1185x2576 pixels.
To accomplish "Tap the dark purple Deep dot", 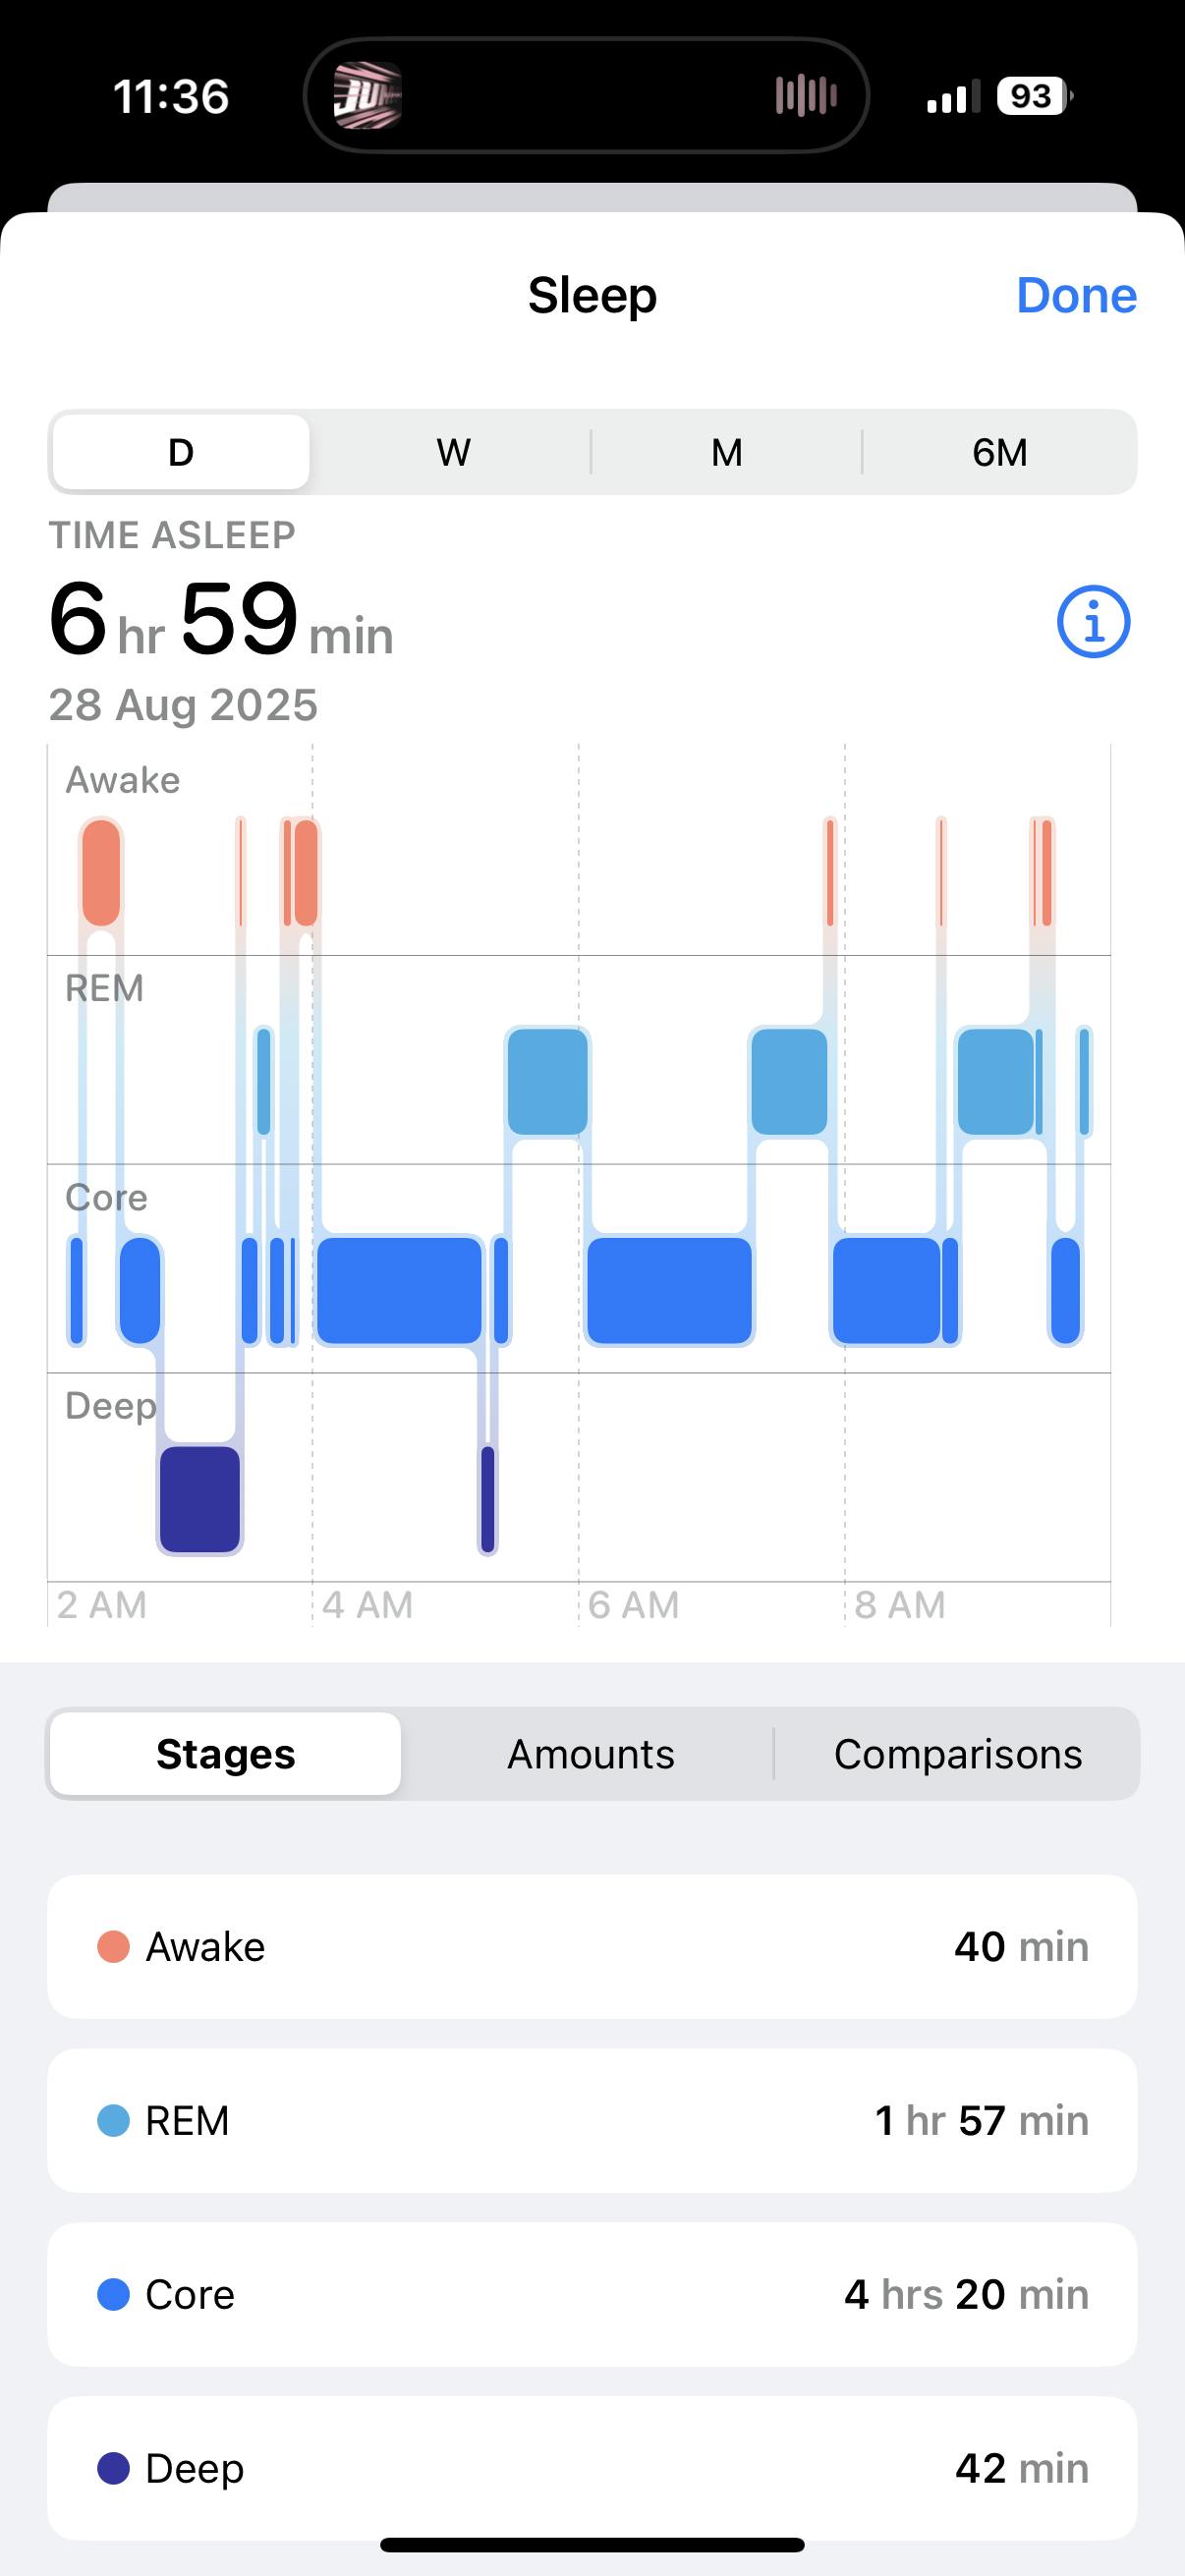I will click(x=113, y=2468).
